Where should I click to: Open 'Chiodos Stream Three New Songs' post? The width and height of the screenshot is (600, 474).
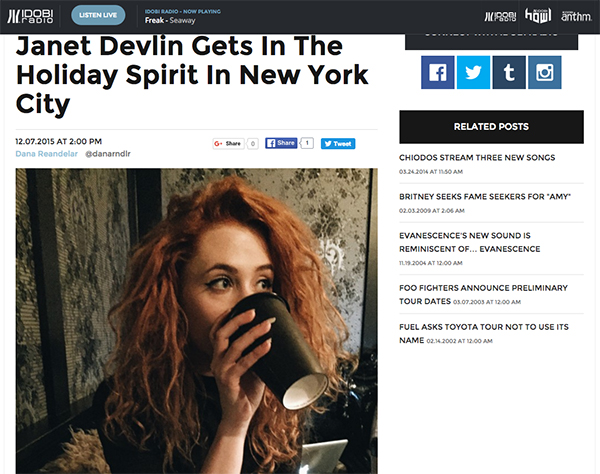[x=477, y=158]
